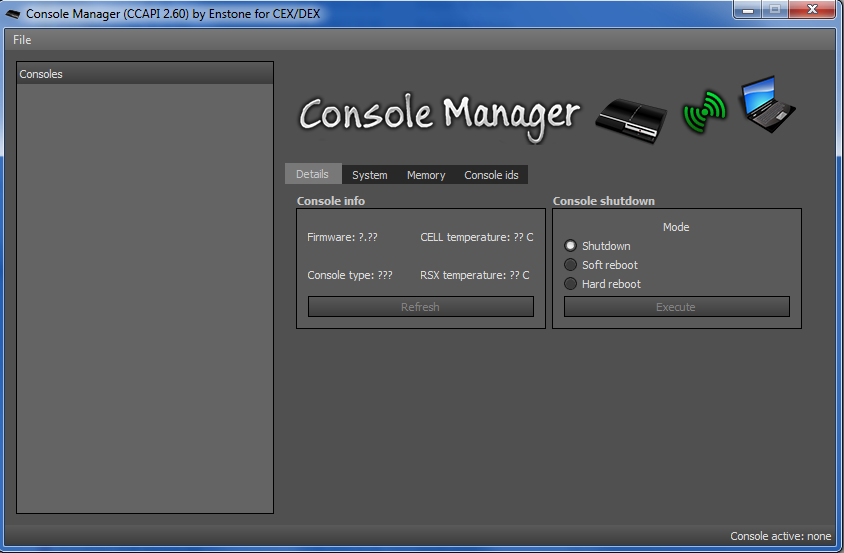This screenshot has width=844, height=553.
Task: Click the Execute button
Action: [676, 307]
